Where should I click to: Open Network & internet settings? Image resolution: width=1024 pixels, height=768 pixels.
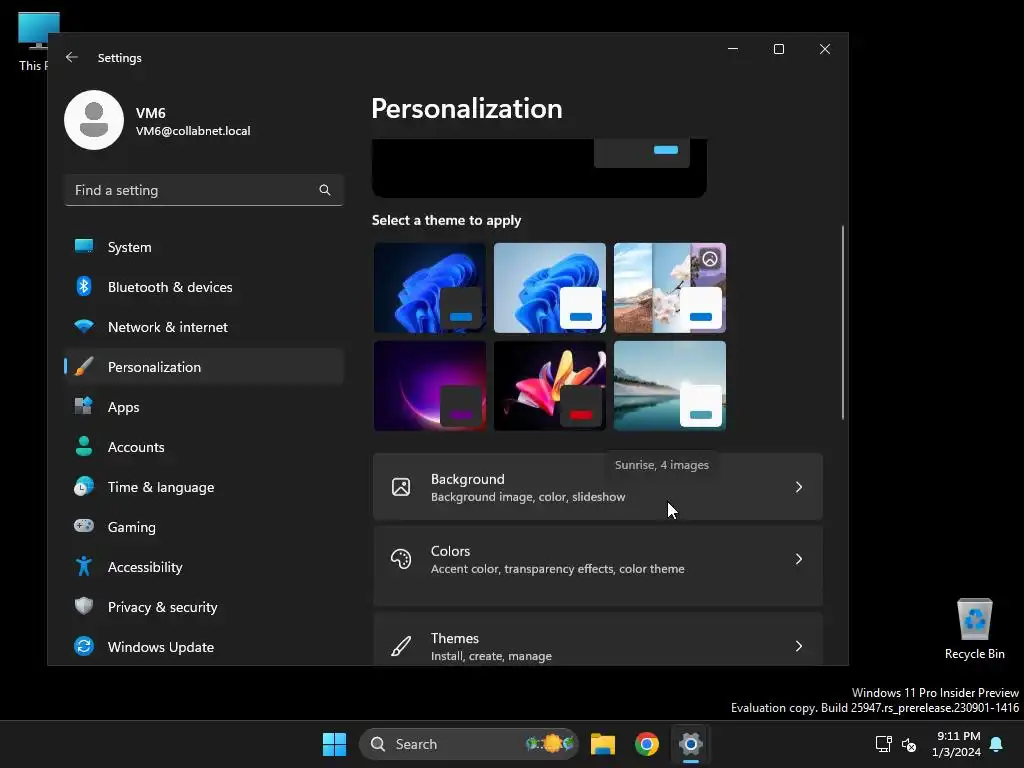click(x=204, y=327)
